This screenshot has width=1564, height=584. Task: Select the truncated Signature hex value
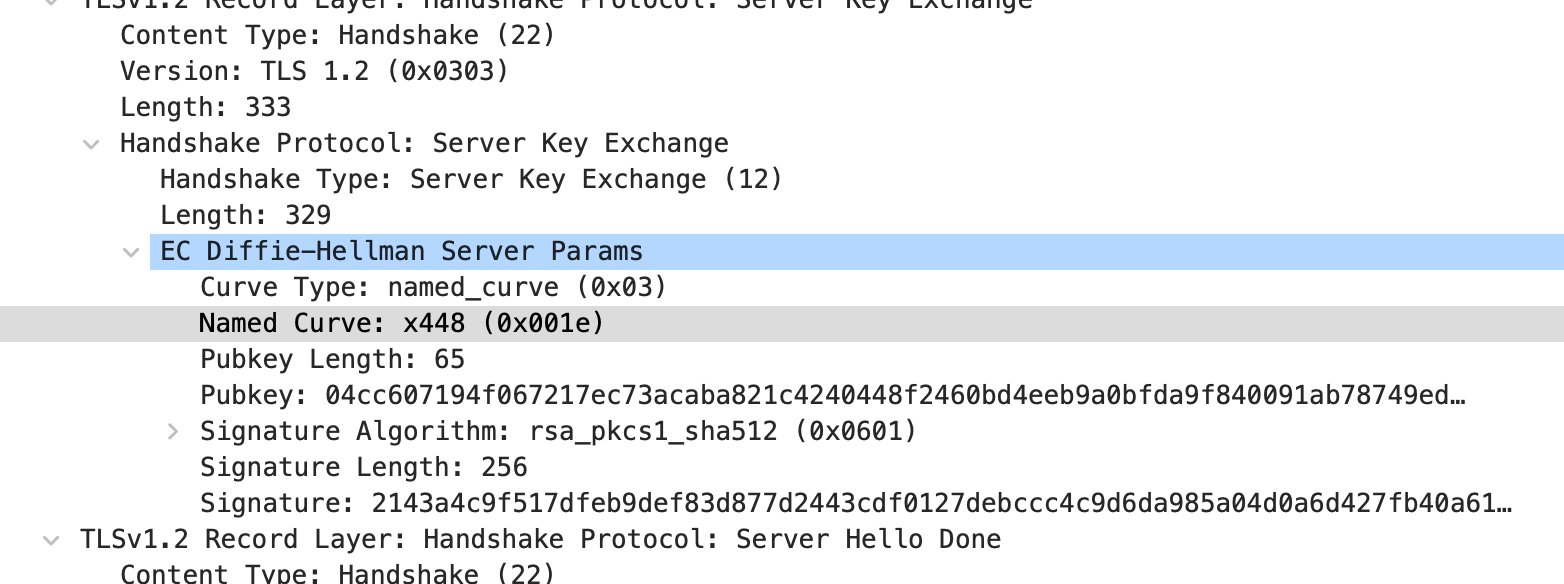700,503
